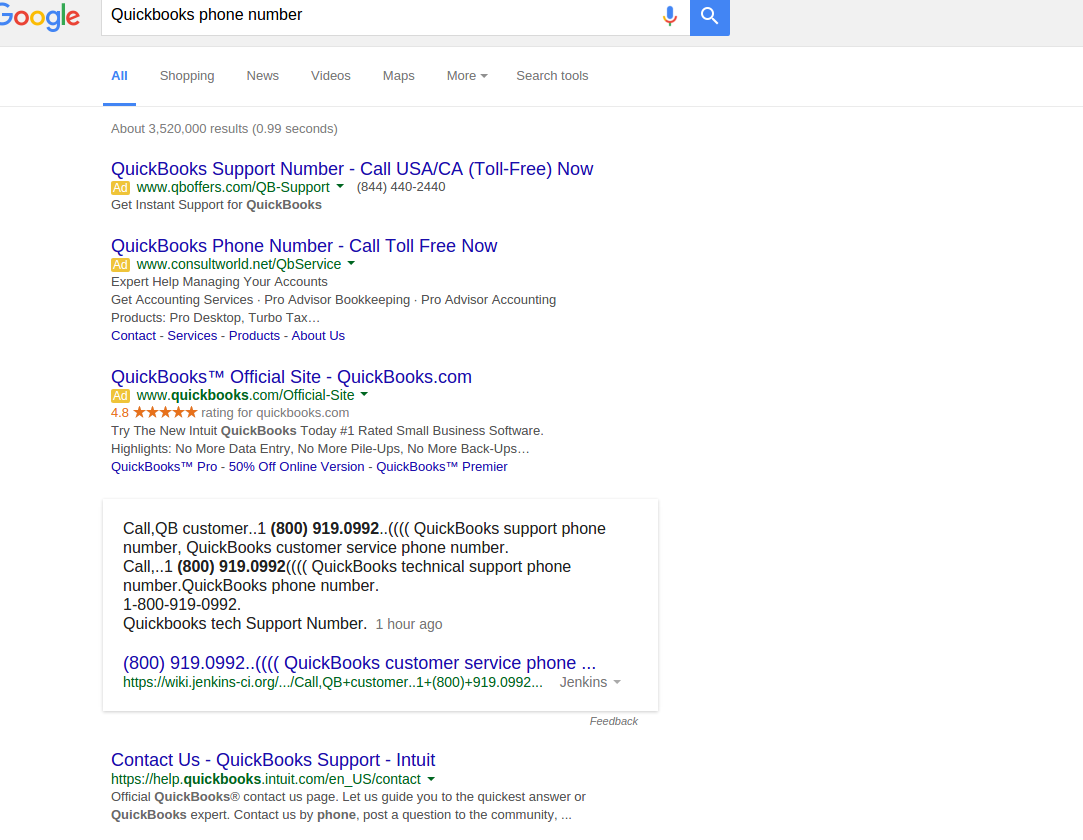Click the Ad badge beside qboffers.com
This screenshot has height=840, width=1083.
point(120,188)
